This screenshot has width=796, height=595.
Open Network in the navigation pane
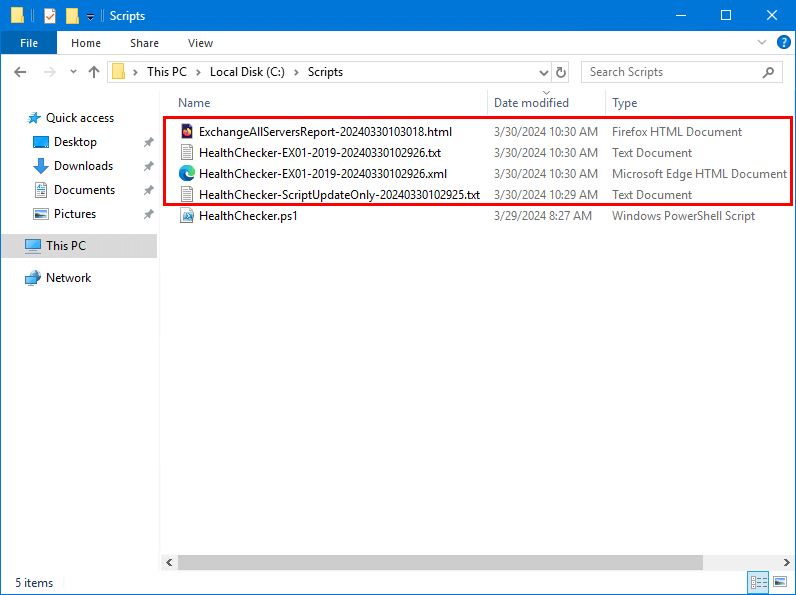69,278
